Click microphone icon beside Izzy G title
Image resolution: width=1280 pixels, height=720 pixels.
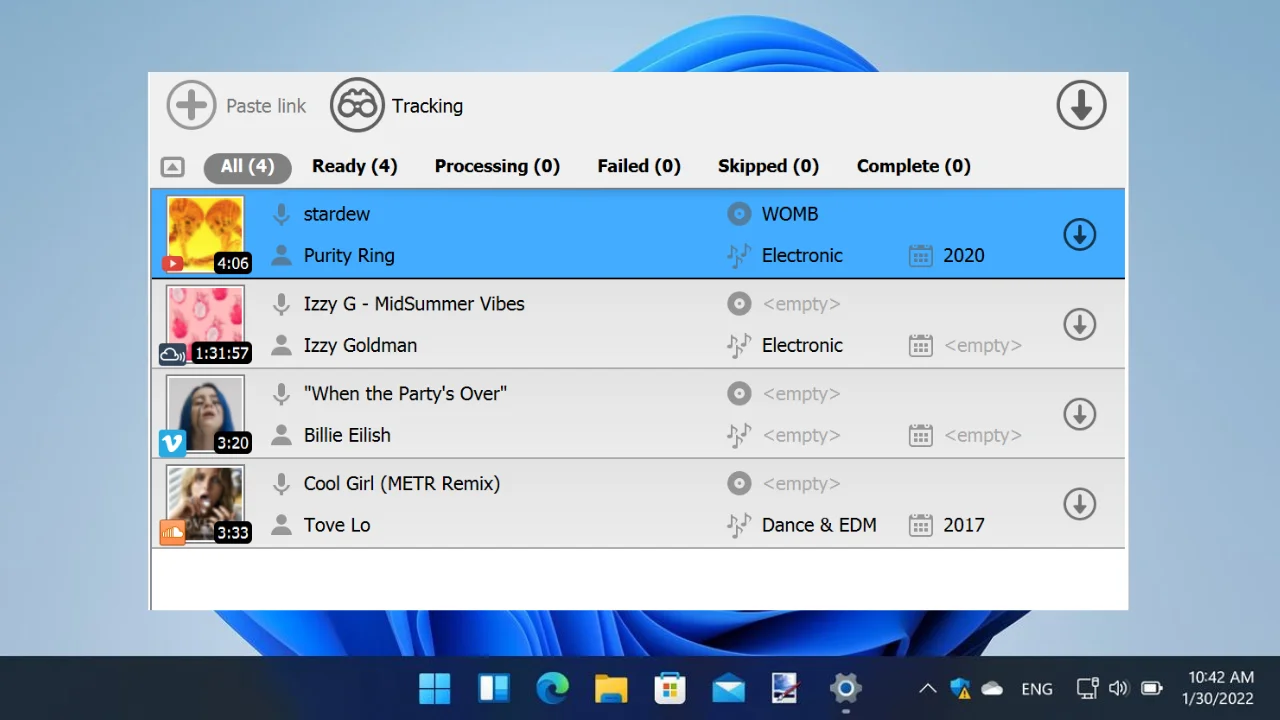[282, 304]
